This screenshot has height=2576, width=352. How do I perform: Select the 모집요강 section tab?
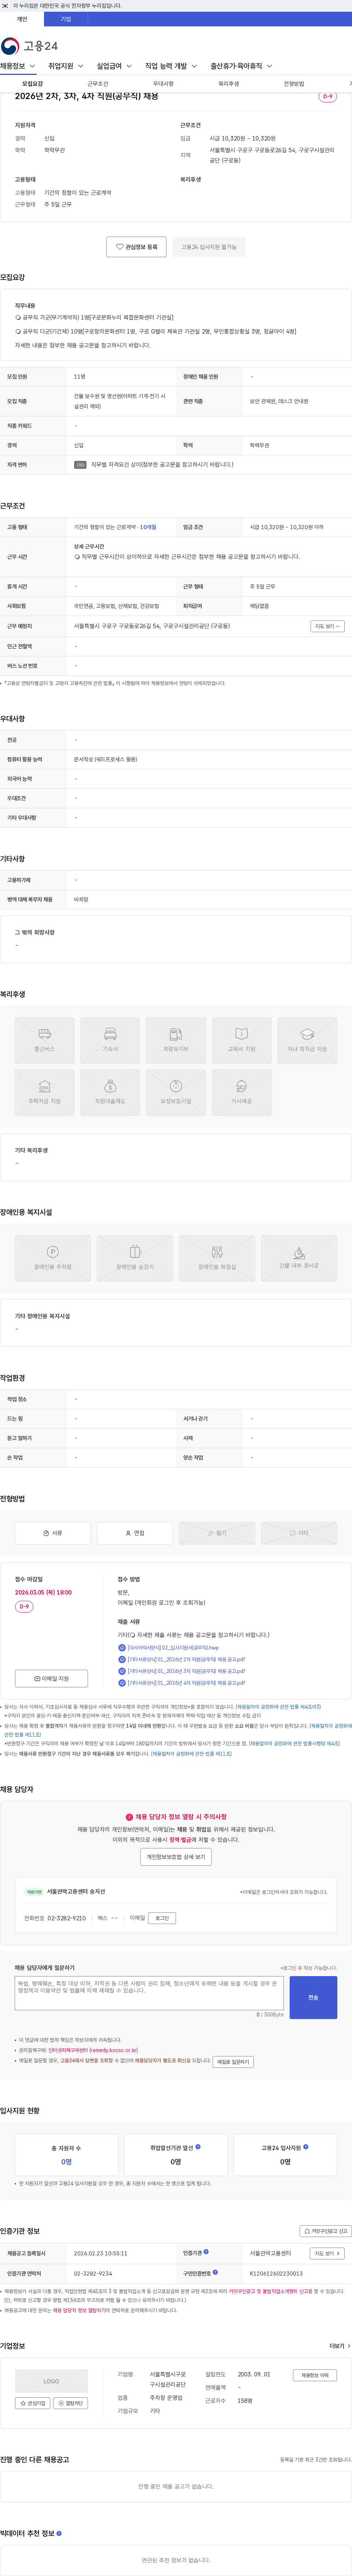point(32,84)
